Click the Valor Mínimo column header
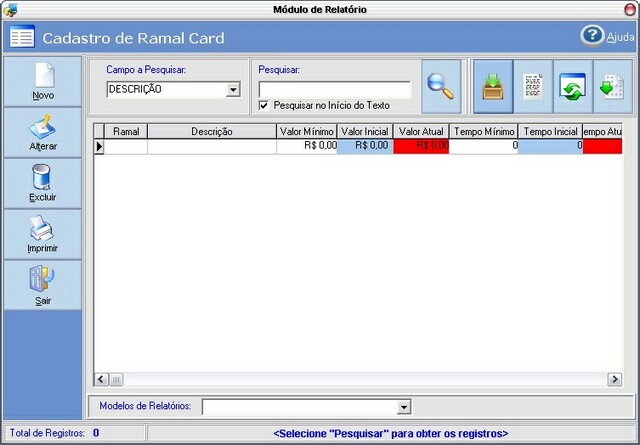This screenshot has height=445, width=640. point(307,131)
